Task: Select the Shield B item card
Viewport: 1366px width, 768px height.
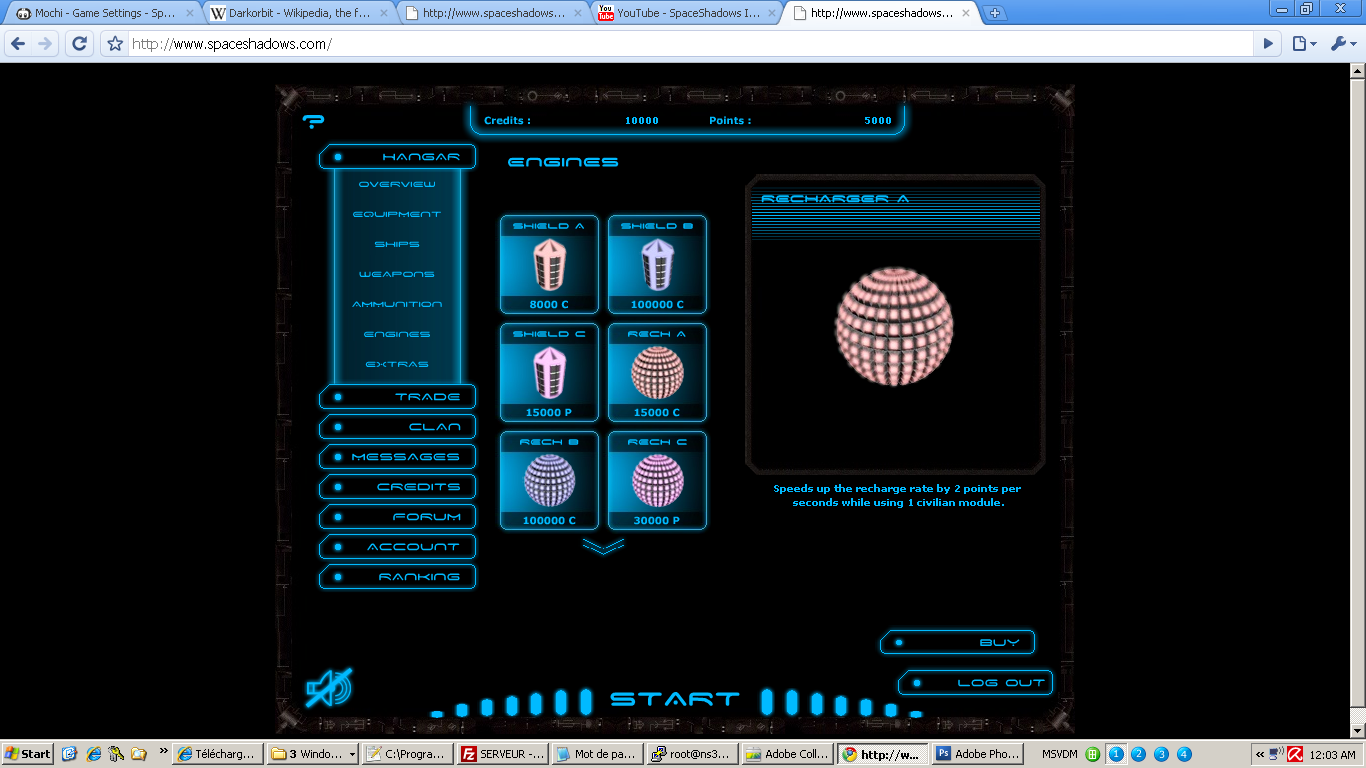Action: pos(657,265)
